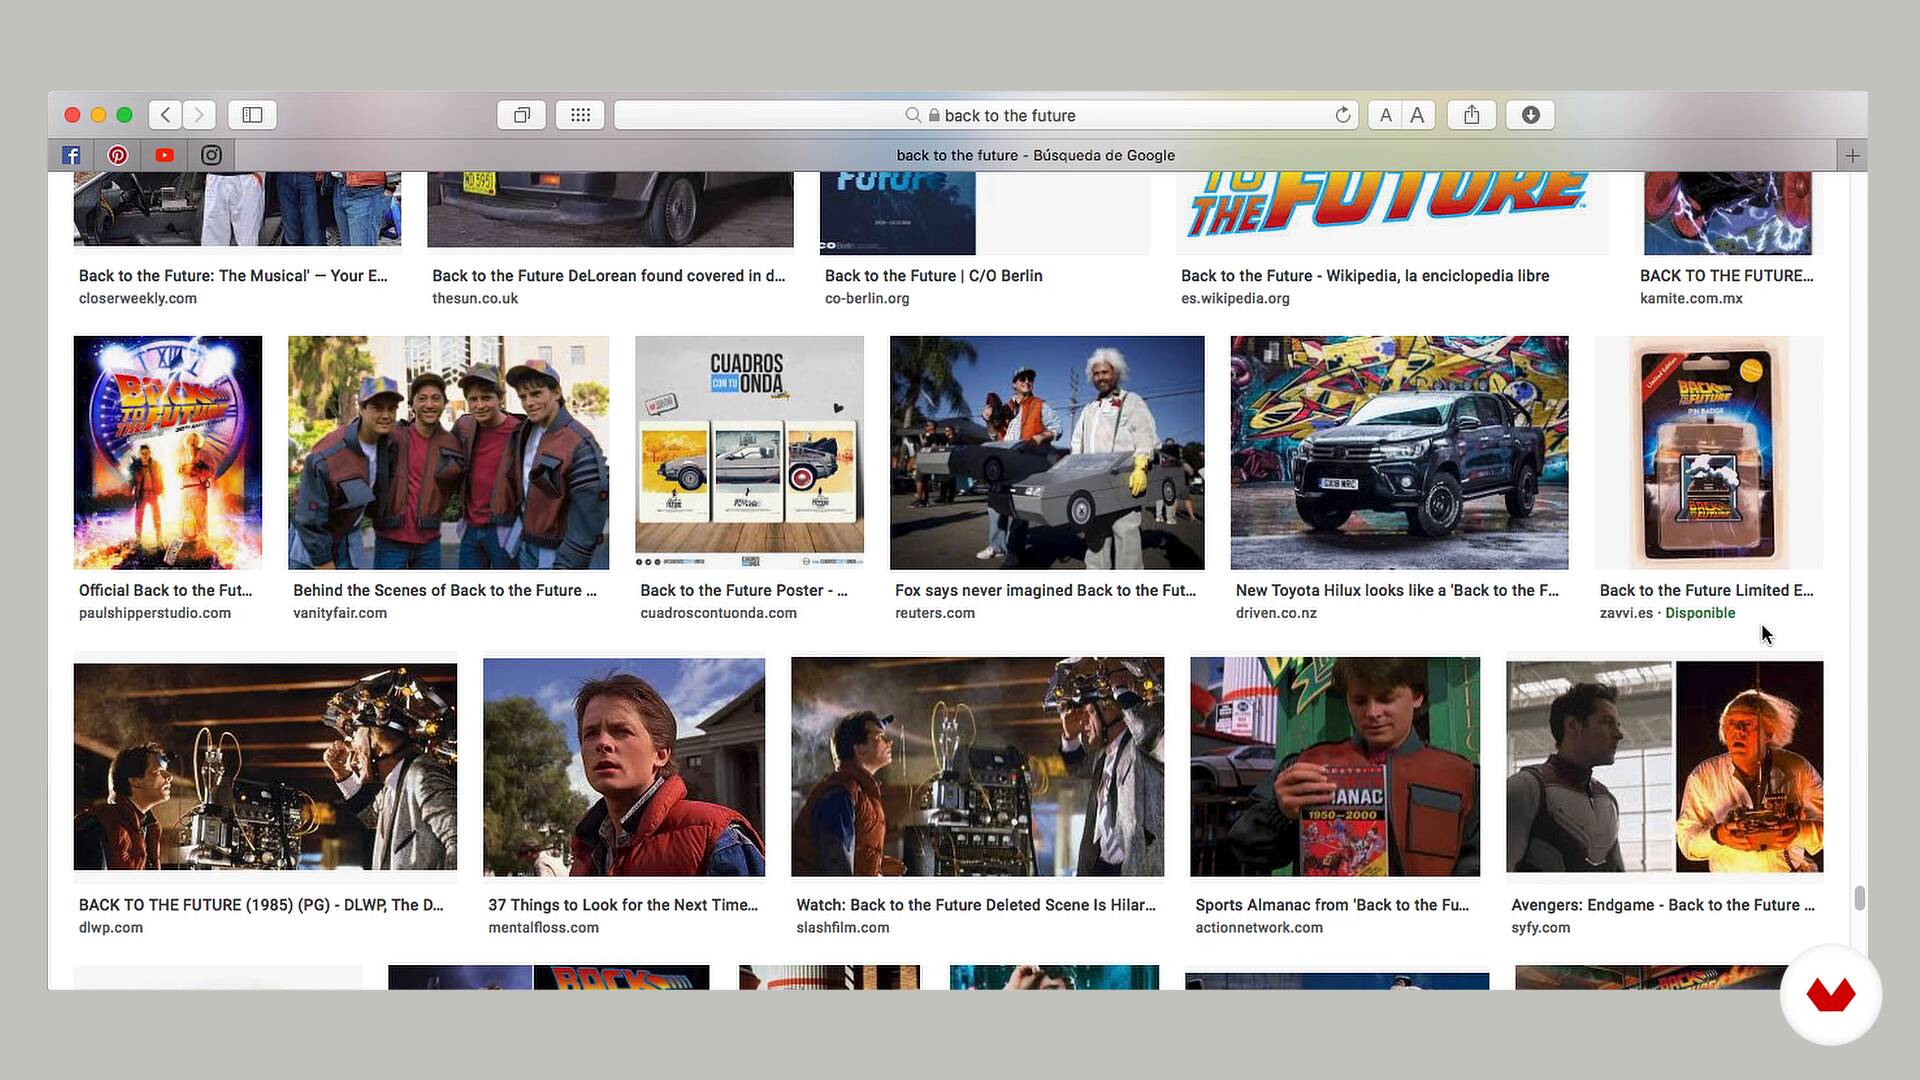Open the YouTube pinned tab
The height and width of the screenshot is (1080, 1920).
[165, 155]
